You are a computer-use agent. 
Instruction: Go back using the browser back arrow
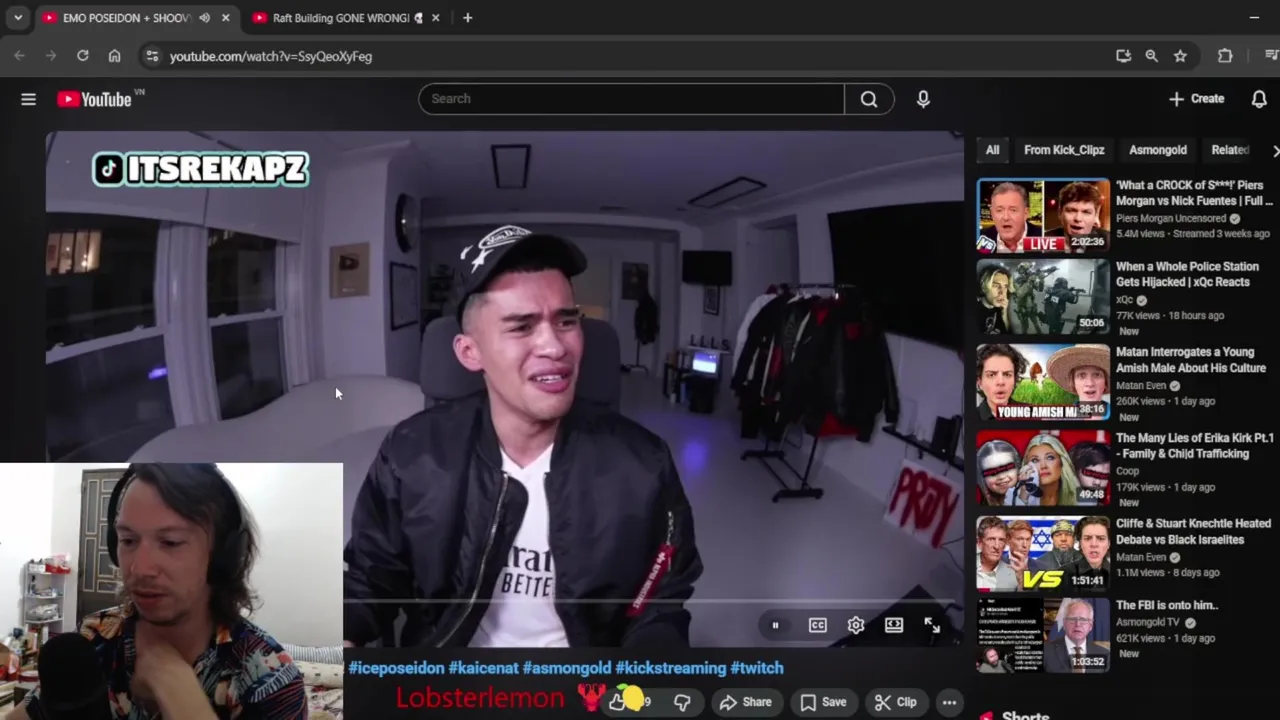[20, 56]
